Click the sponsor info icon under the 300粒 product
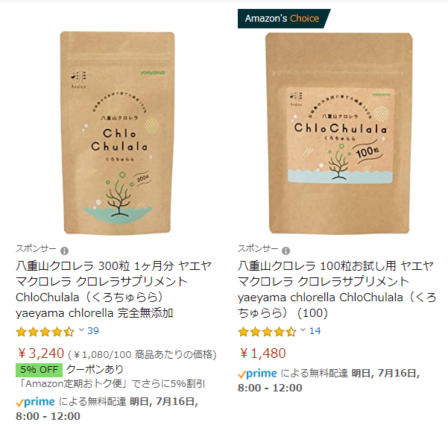This screenshot has height=428, width=448. coord(64,250)
